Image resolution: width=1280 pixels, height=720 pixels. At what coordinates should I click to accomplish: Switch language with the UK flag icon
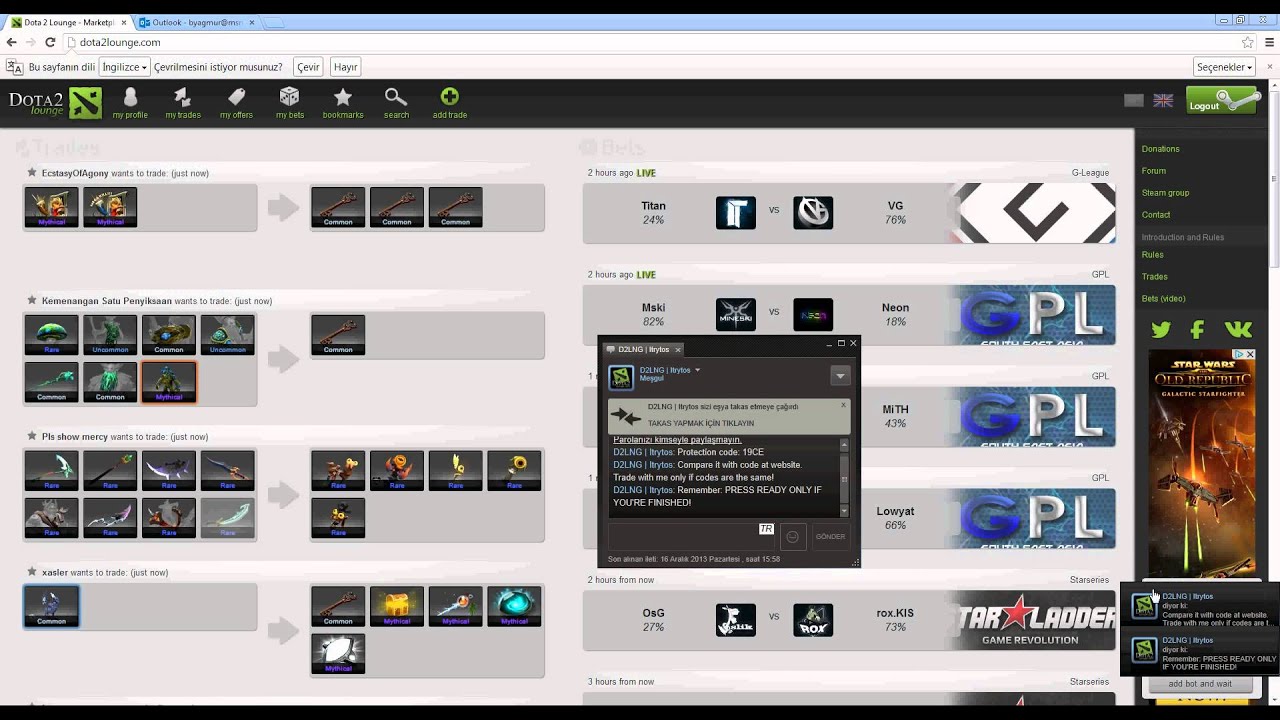1163,100
